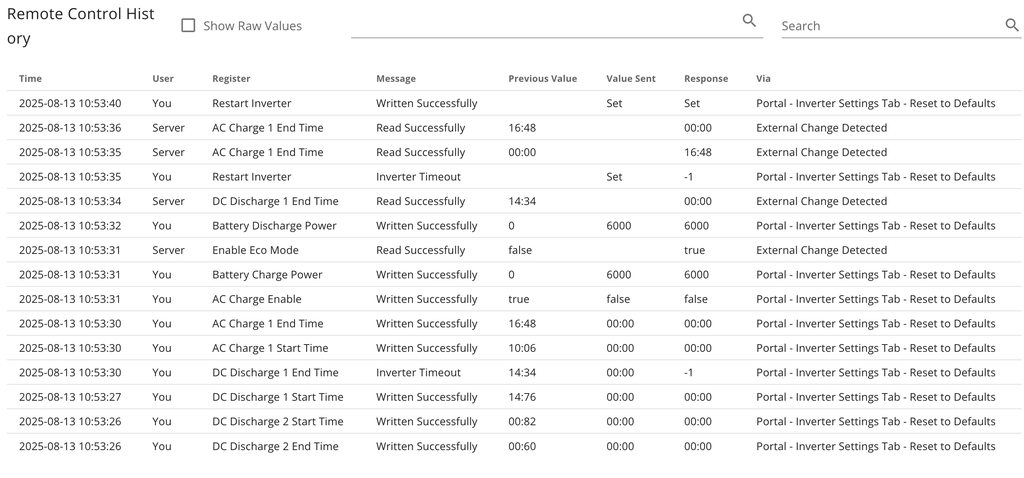
Task: Enable the Show Raw Values checkbox
Action: 188,26
